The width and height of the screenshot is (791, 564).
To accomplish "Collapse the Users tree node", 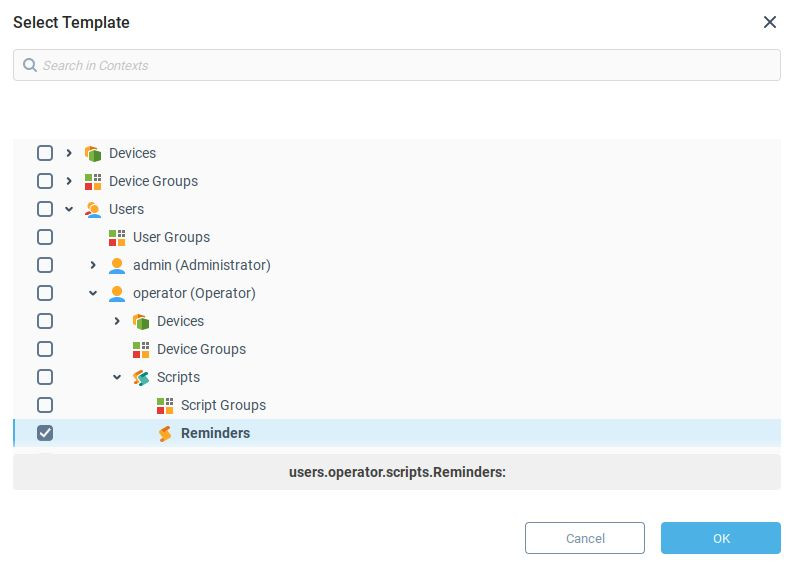I will coord(69,209).
